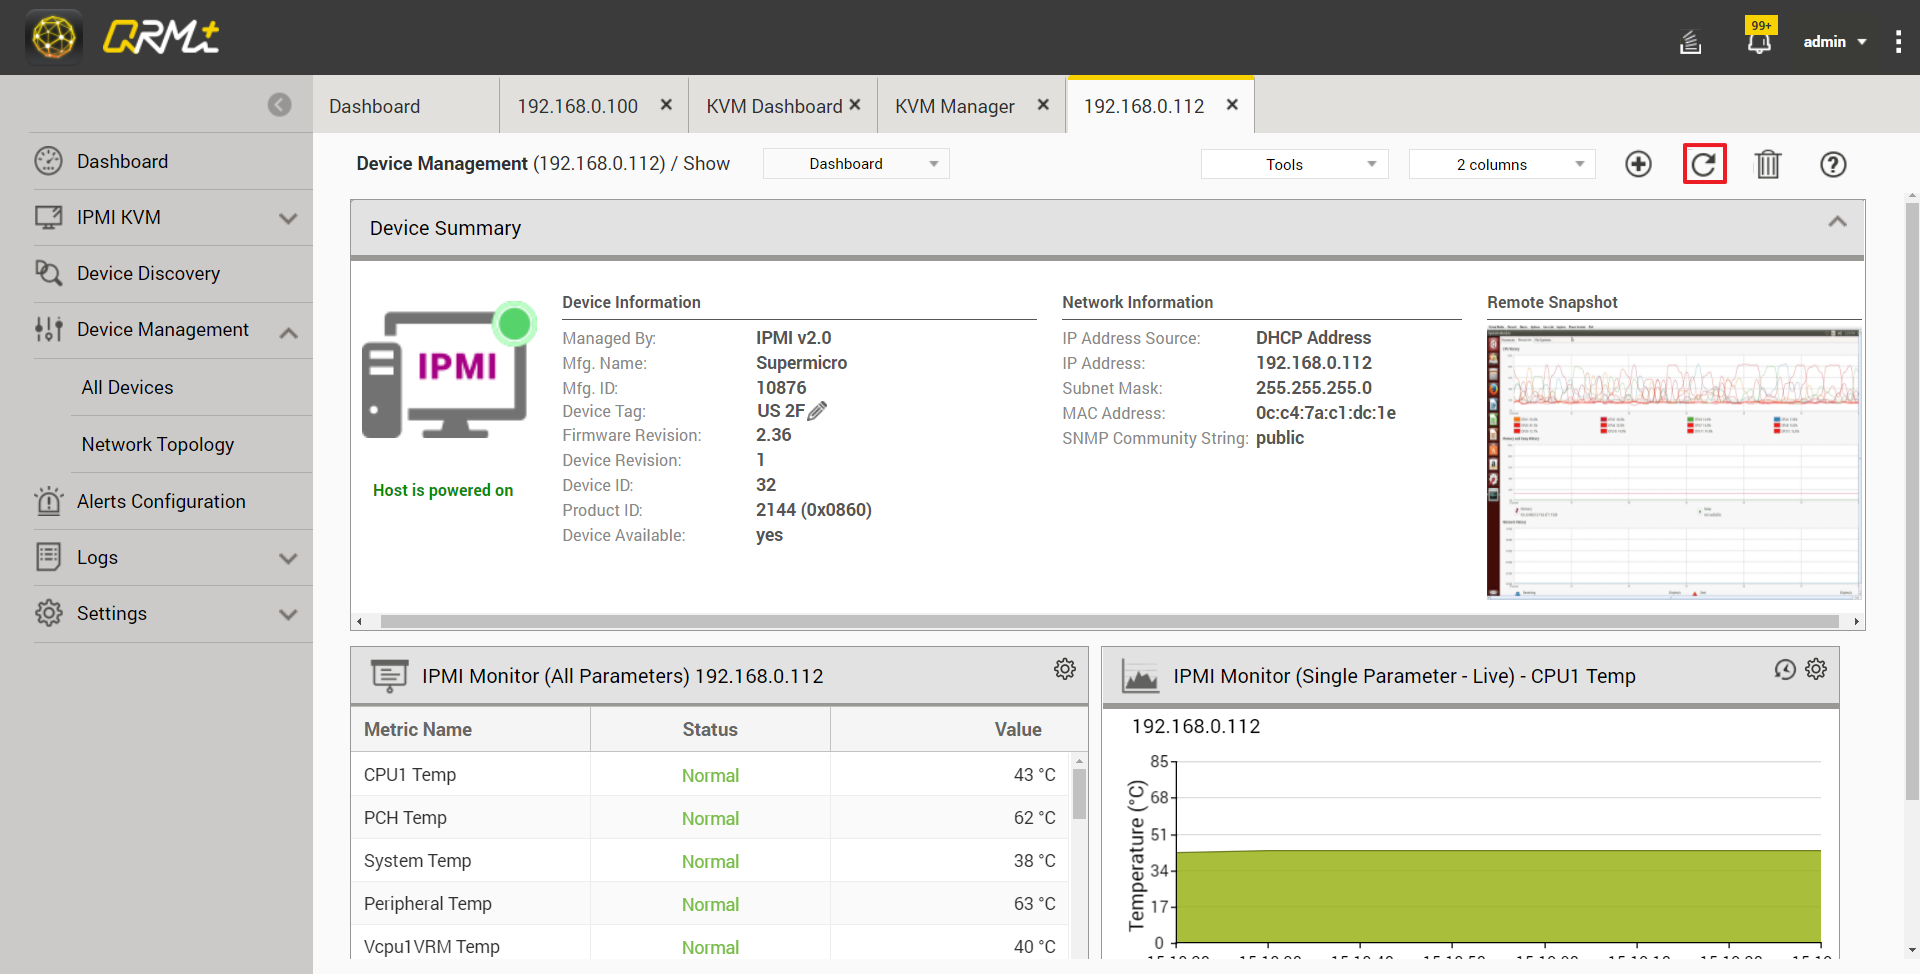Collapse the Device Summary panel

(x=1837, y=222)
